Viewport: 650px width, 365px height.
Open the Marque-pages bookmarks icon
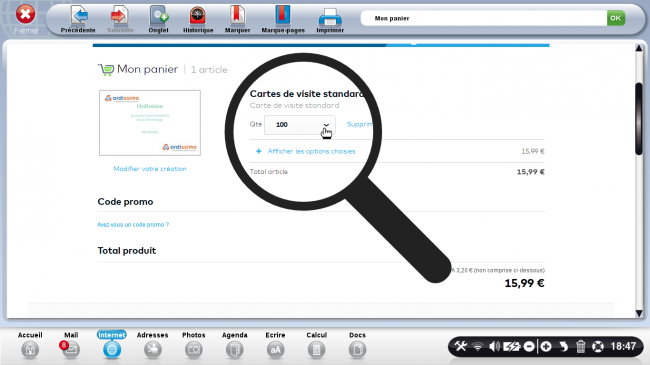283,16
